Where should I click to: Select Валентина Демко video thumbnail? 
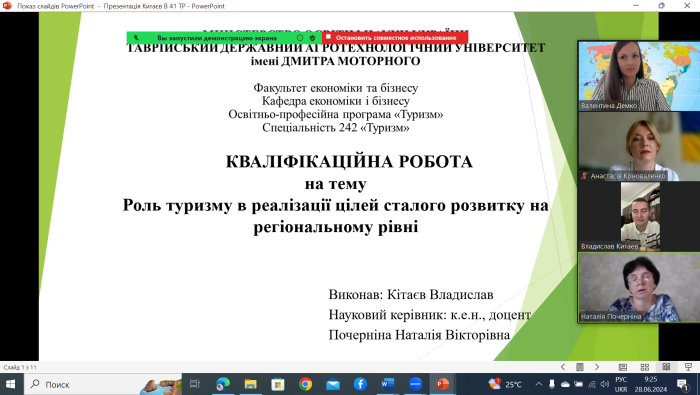[639, 76]
